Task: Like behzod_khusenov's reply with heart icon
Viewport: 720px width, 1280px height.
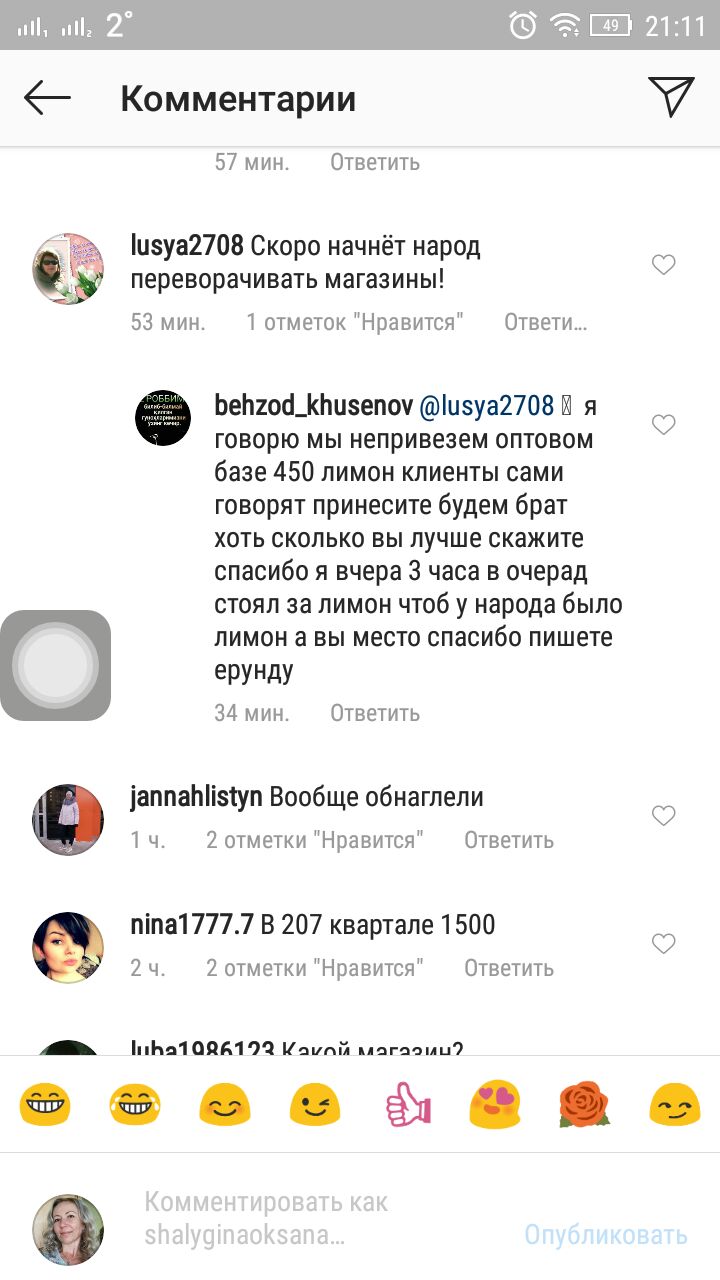Action: point(664,425)
